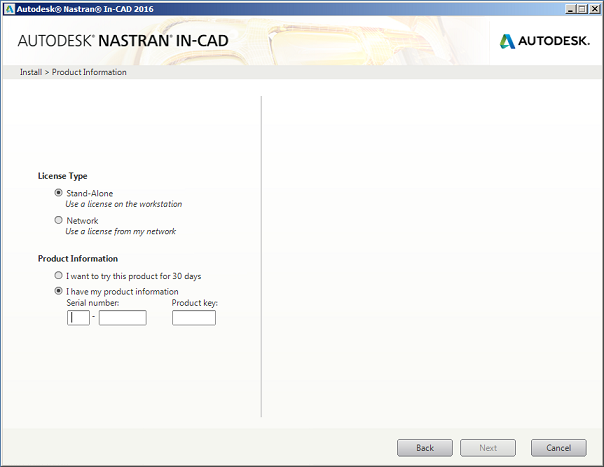Minimize the installer window
Screen dimensions: 604x467
tap(570, 9)
